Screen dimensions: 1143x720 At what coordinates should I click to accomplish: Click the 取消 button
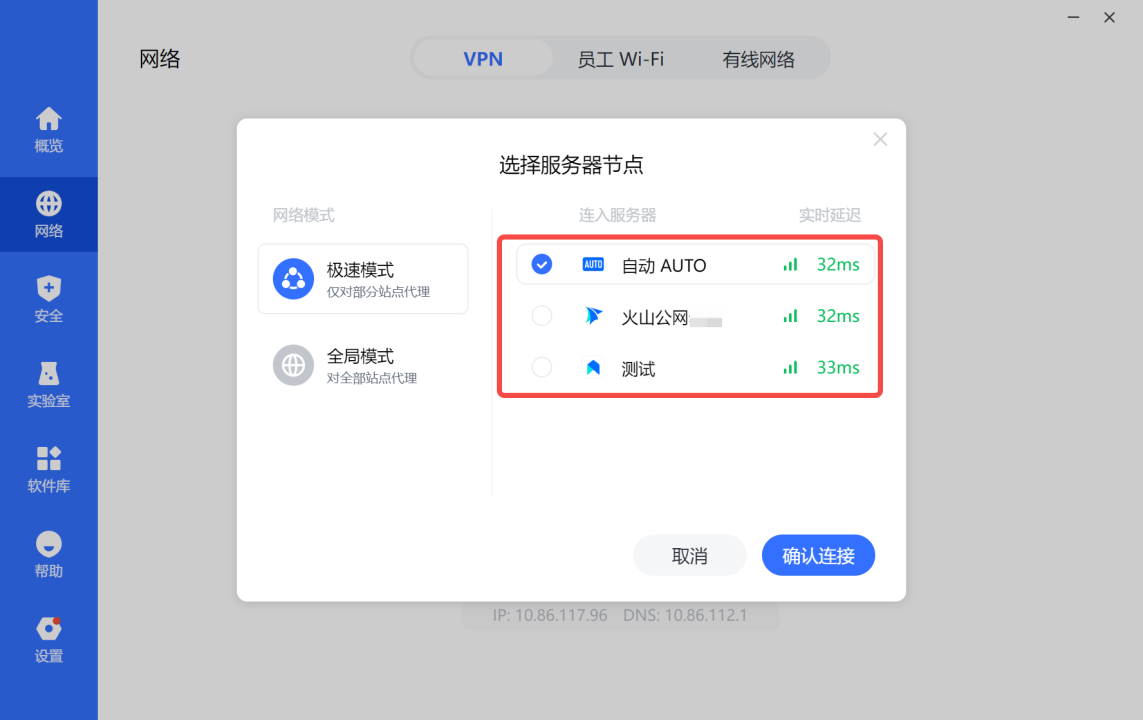pyautogui.click(x=690, y=555)
